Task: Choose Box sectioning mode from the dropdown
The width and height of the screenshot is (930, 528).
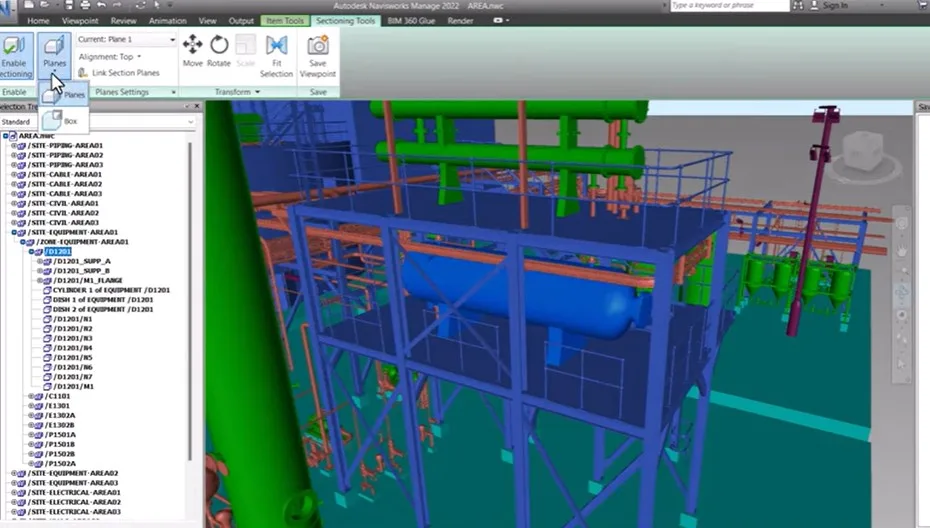Action: point(64,120)
